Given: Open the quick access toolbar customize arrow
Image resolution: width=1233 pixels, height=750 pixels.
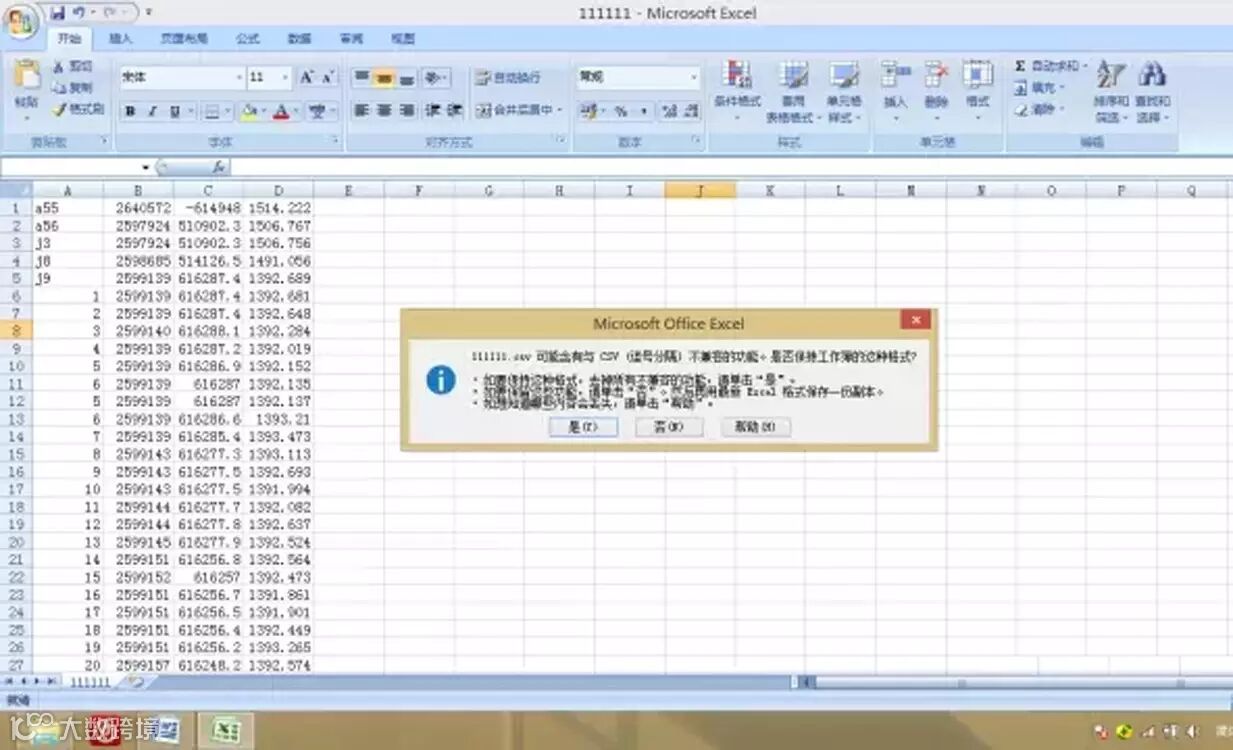Looking at the screenshot, I should [149, 13].
